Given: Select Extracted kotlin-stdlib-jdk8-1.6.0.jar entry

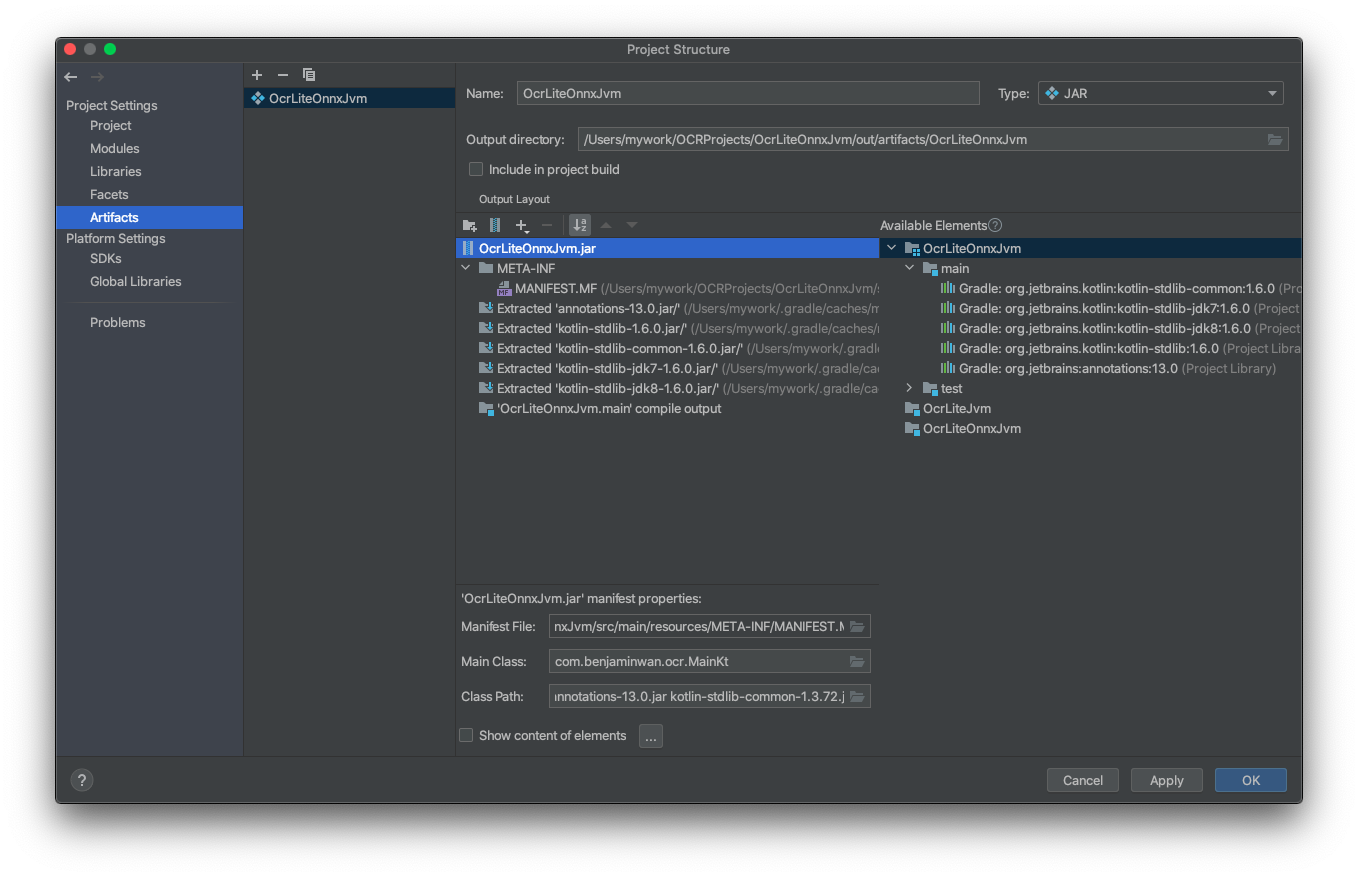Looking at the screenshot, I should click(668, 388).
